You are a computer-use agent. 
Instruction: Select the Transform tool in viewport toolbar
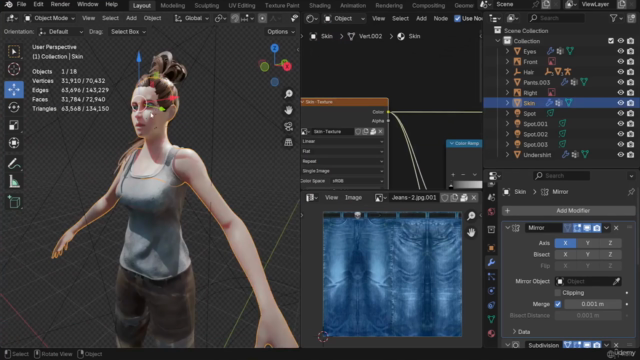tap(14, 143)
